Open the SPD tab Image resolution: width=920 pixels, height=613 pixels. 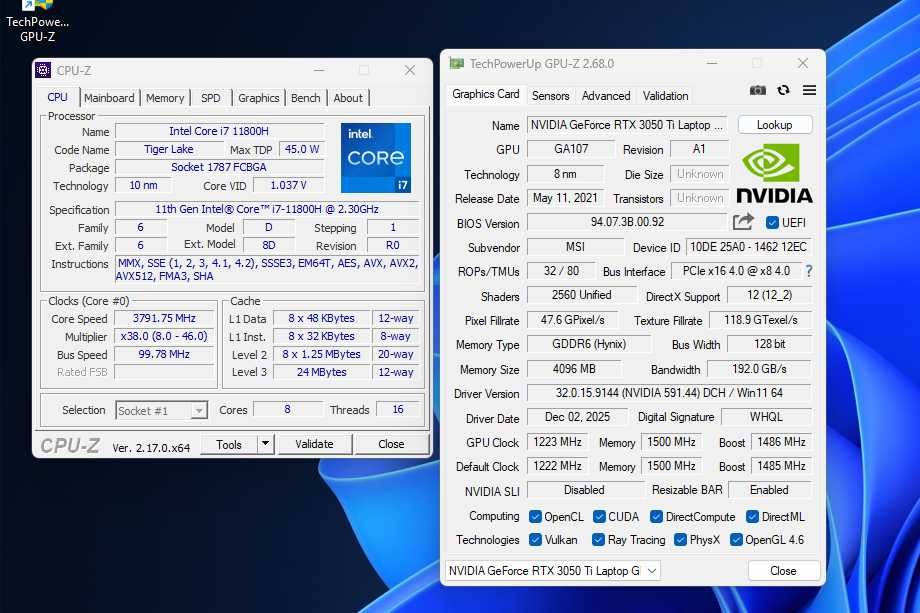tap(211, 98)
